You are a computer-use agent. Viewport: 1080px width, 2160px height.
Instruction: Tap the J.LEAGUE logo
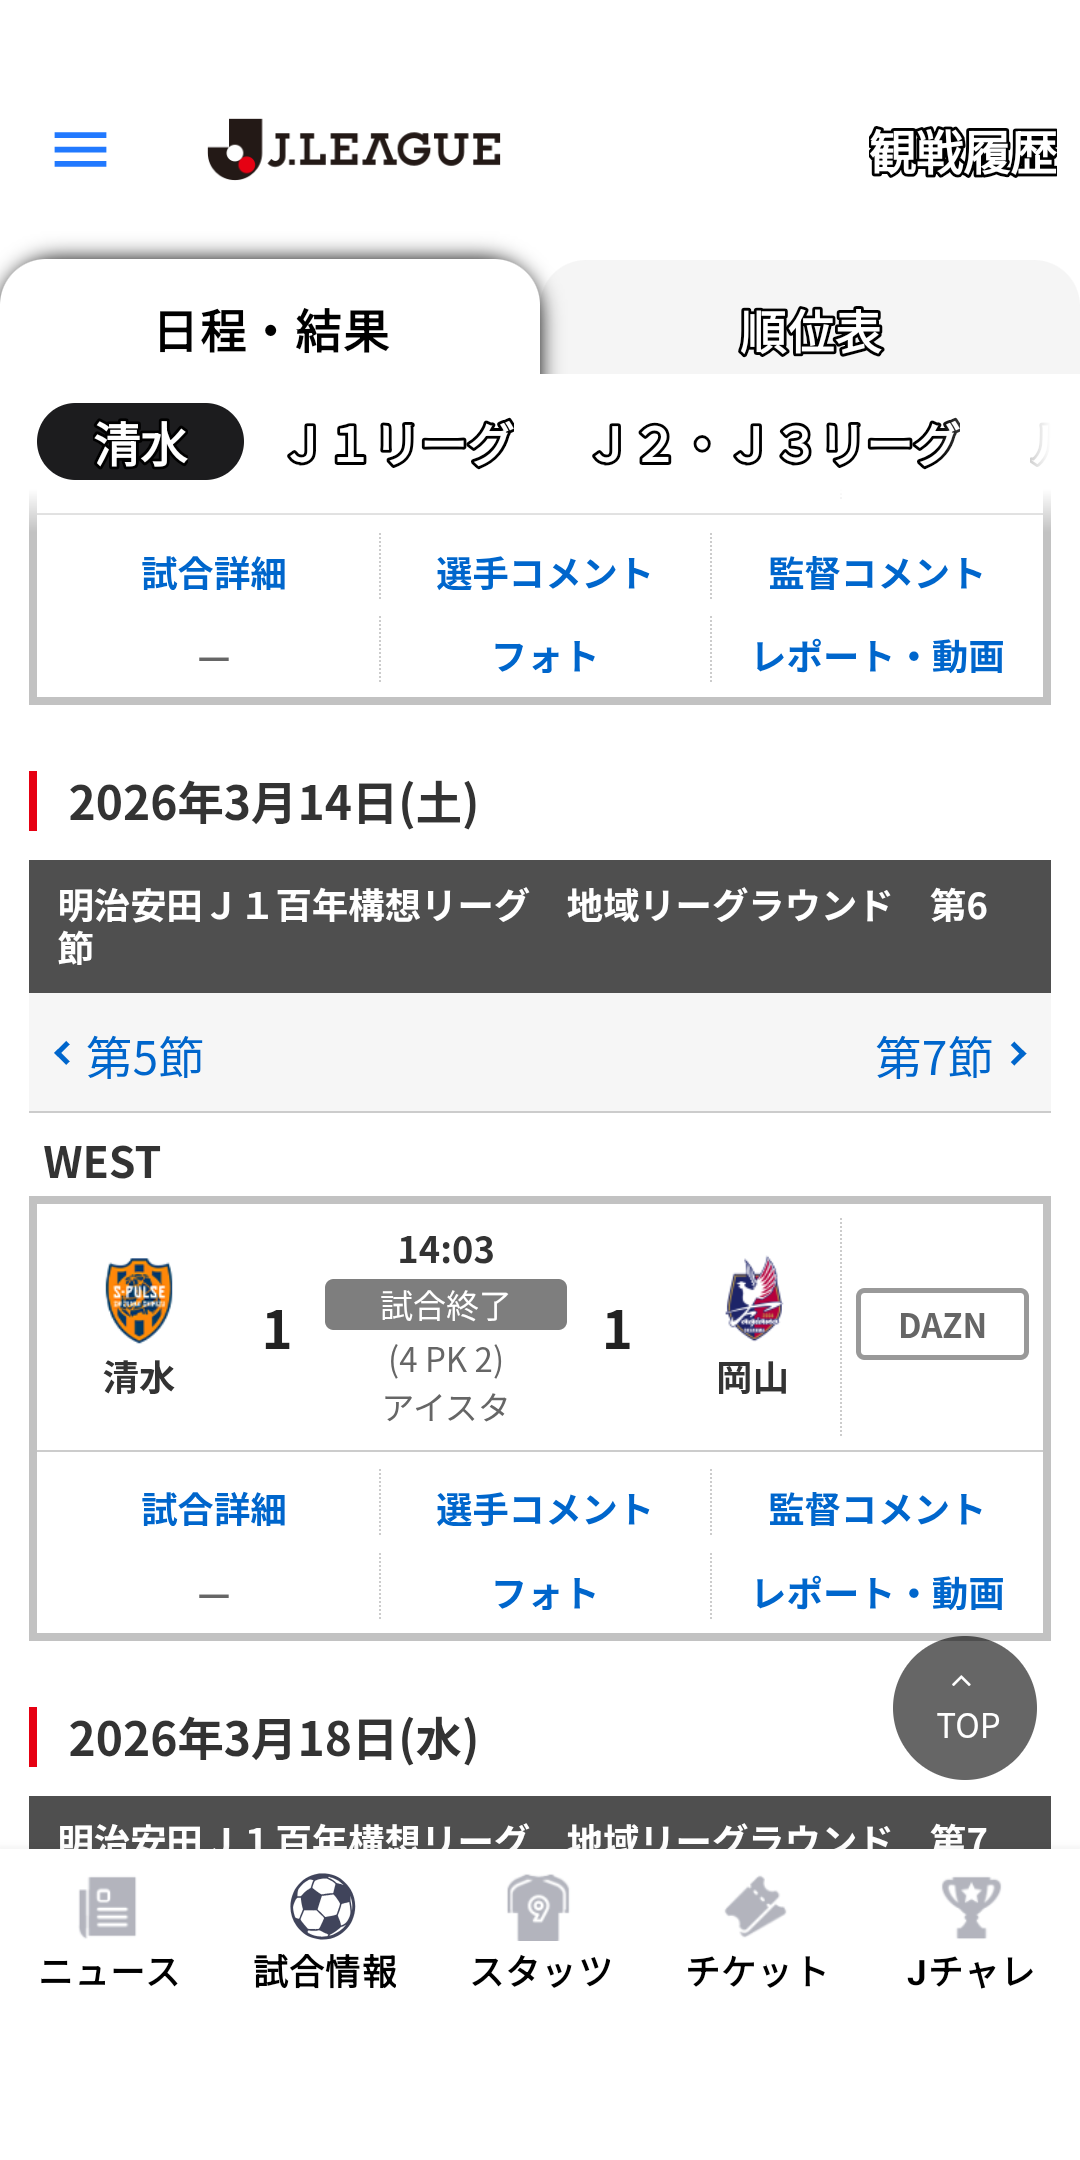click(x=354, y=149)
